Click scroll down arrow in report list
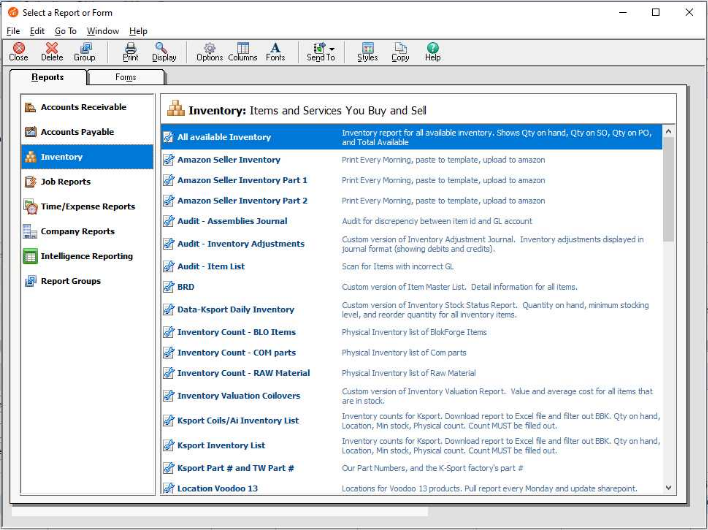This screenshot has width=708, height=530. (669, 488)
